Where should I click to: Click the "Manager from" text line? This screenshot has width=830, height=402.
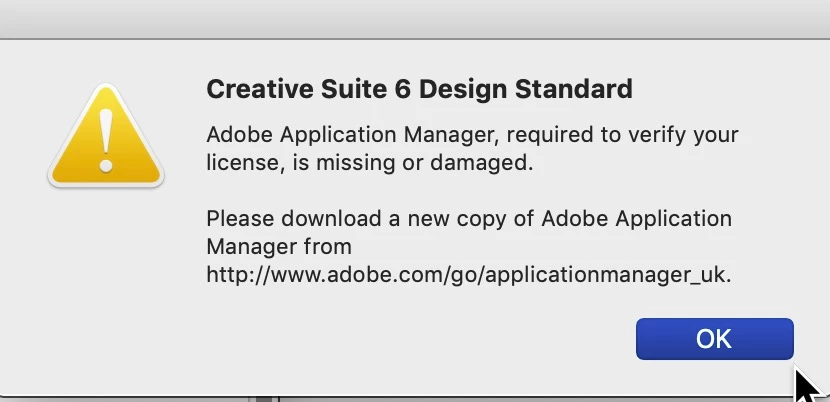tap(279, 246)
